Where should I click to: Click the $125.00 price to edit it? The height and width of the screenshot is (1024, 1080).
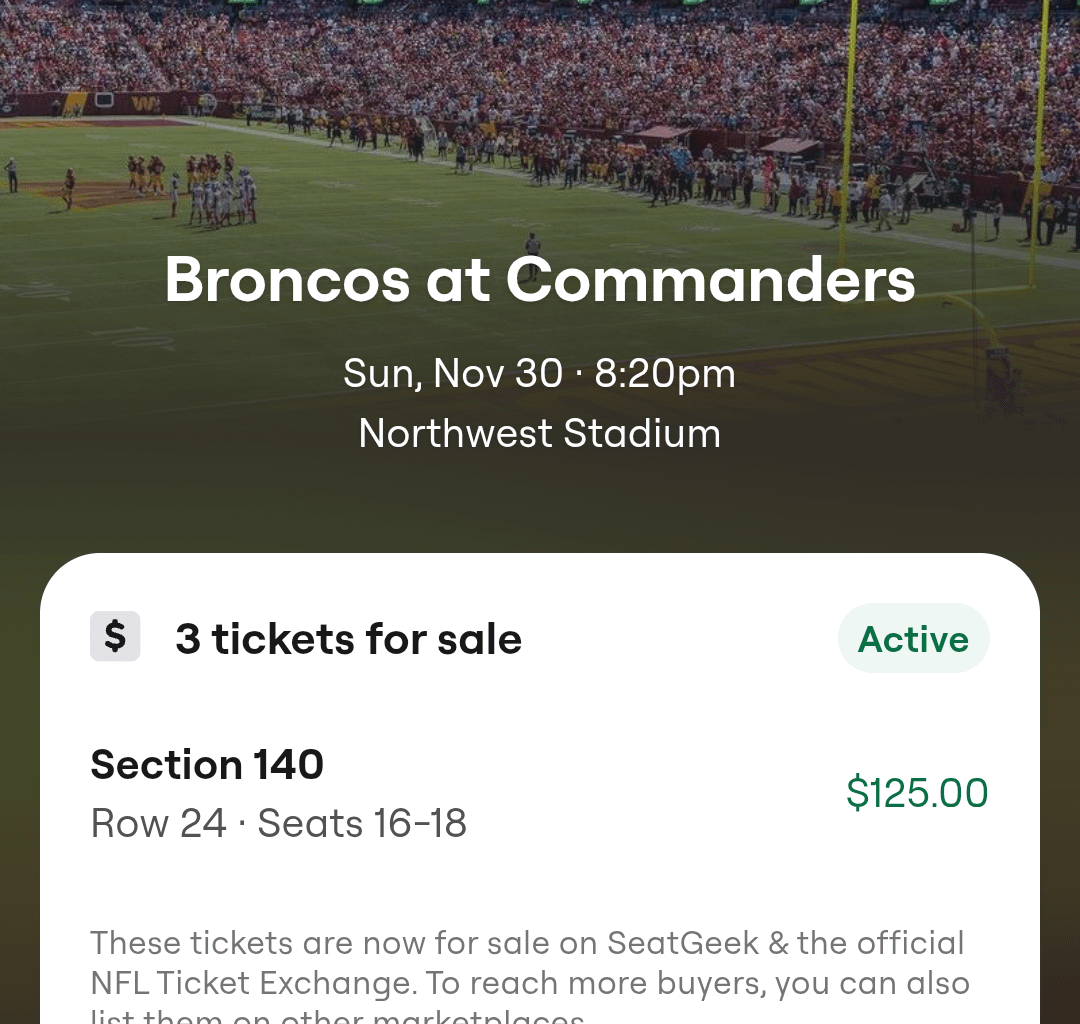(x=916, y=793)
